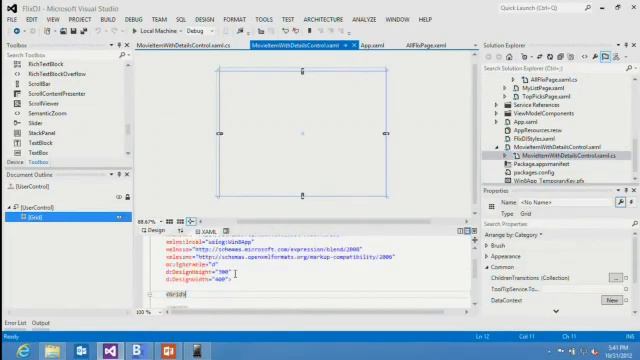Toggle the lock icon in Document Outline
The width and height of the screenshot is (640, 360).
127,197
